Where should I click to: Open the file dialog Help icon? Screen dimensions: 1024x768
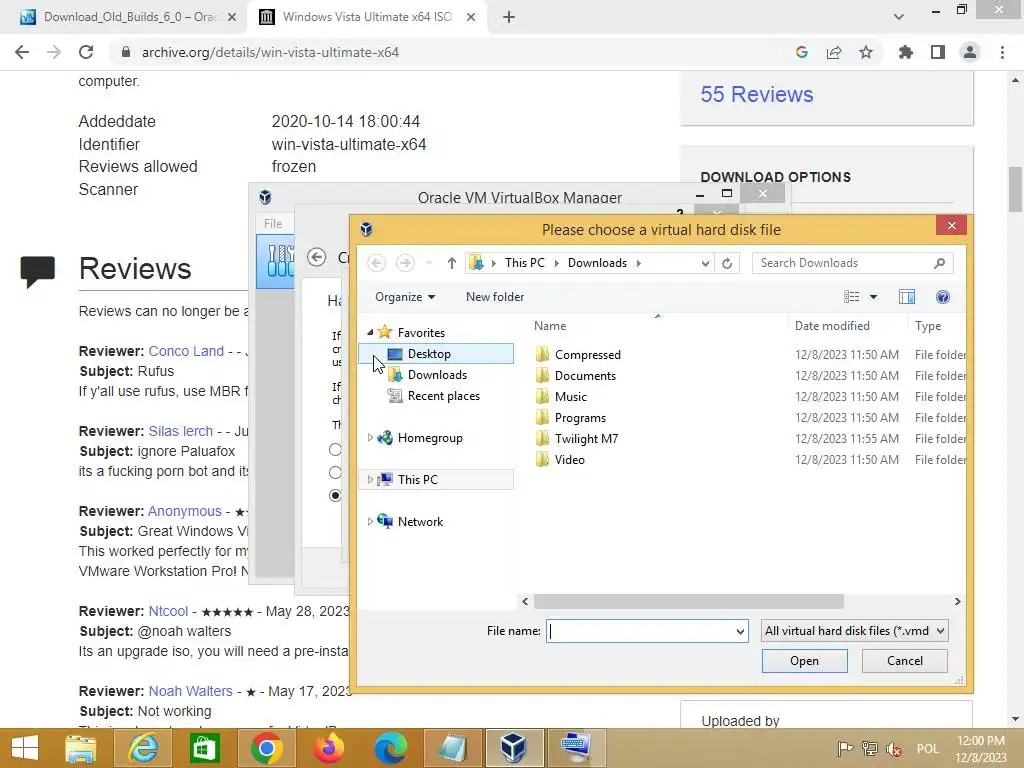pyautogui.click(x=942, y=297)
